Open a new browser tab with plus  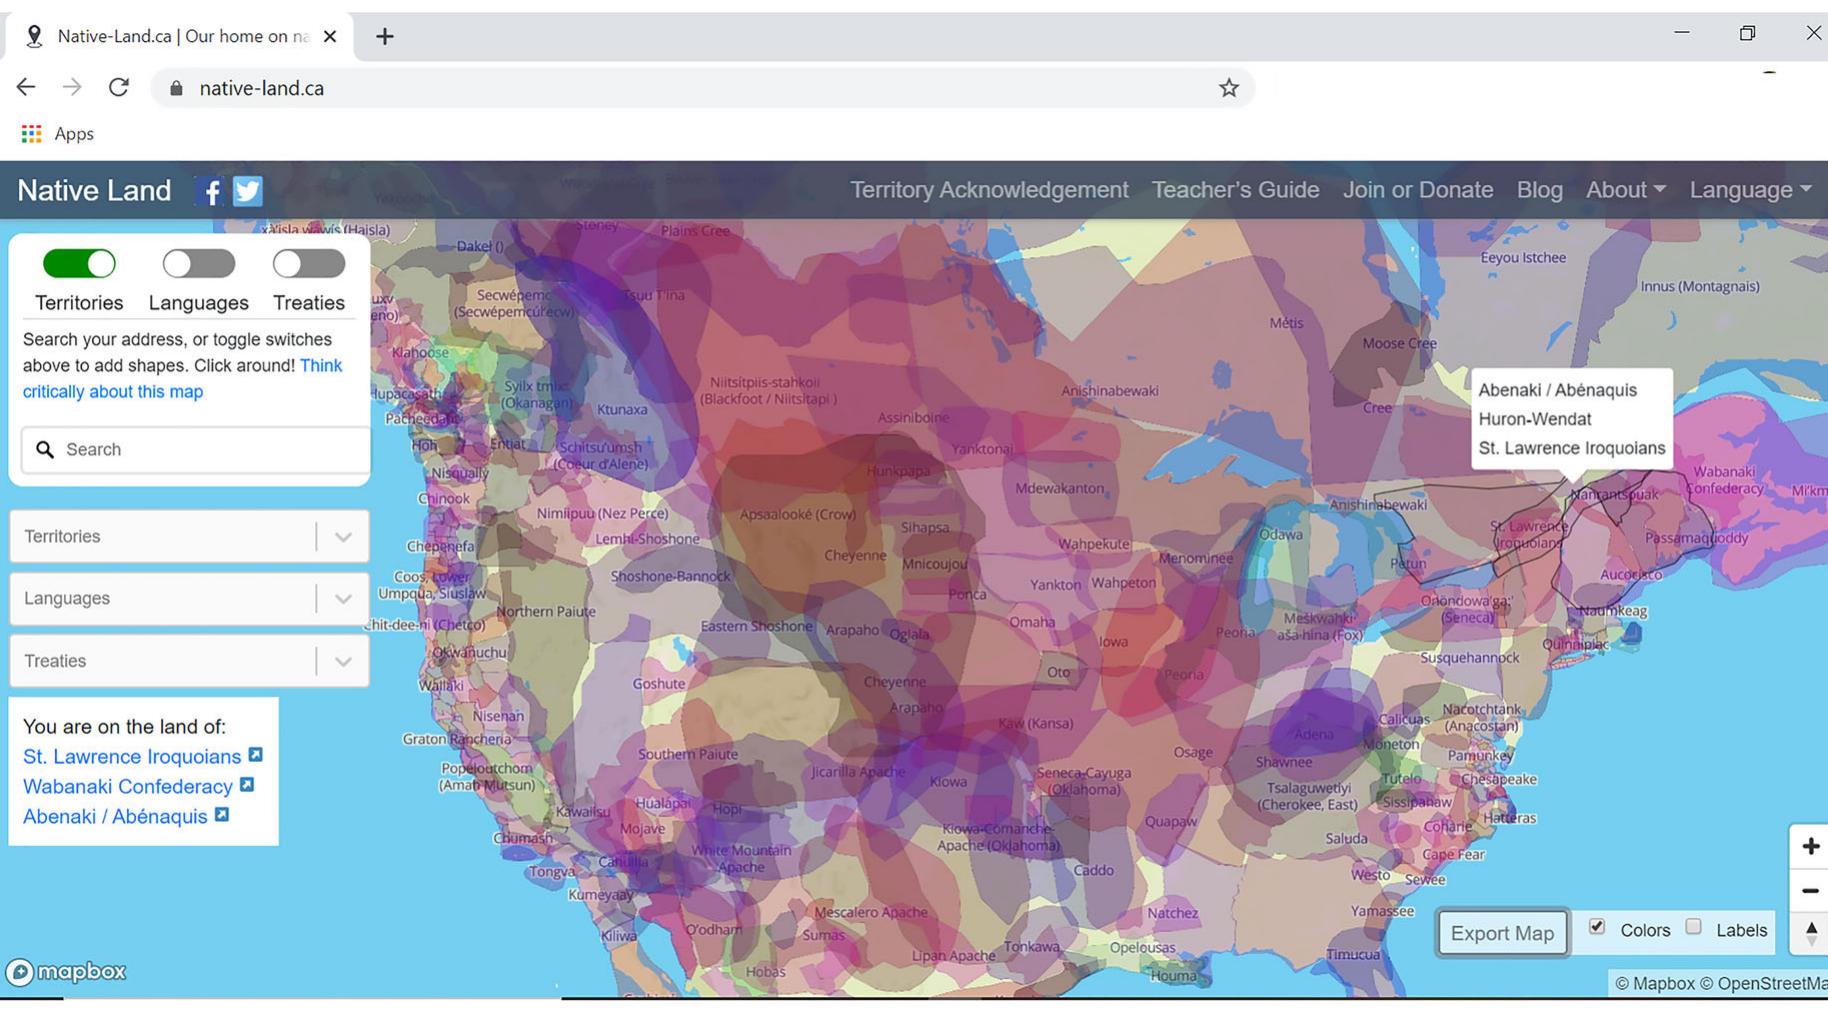[x=385, y=37]
